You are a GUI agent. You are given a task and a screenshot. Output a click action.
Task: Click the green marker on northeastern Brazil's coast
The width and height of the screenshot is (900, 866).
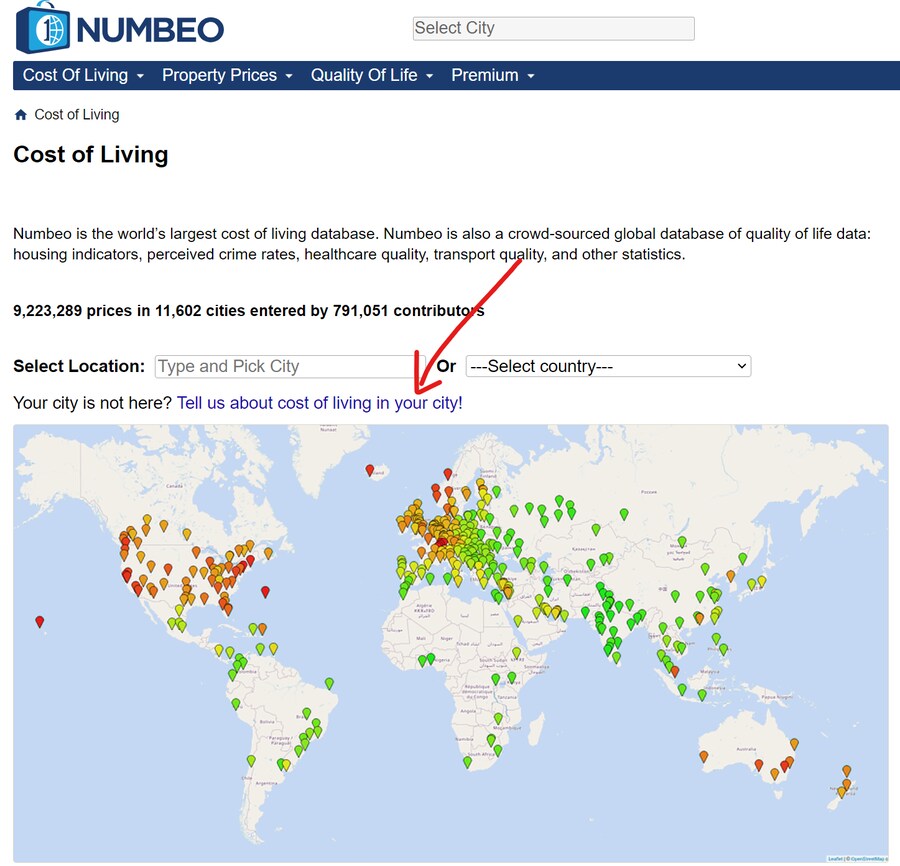pos(329,684)
